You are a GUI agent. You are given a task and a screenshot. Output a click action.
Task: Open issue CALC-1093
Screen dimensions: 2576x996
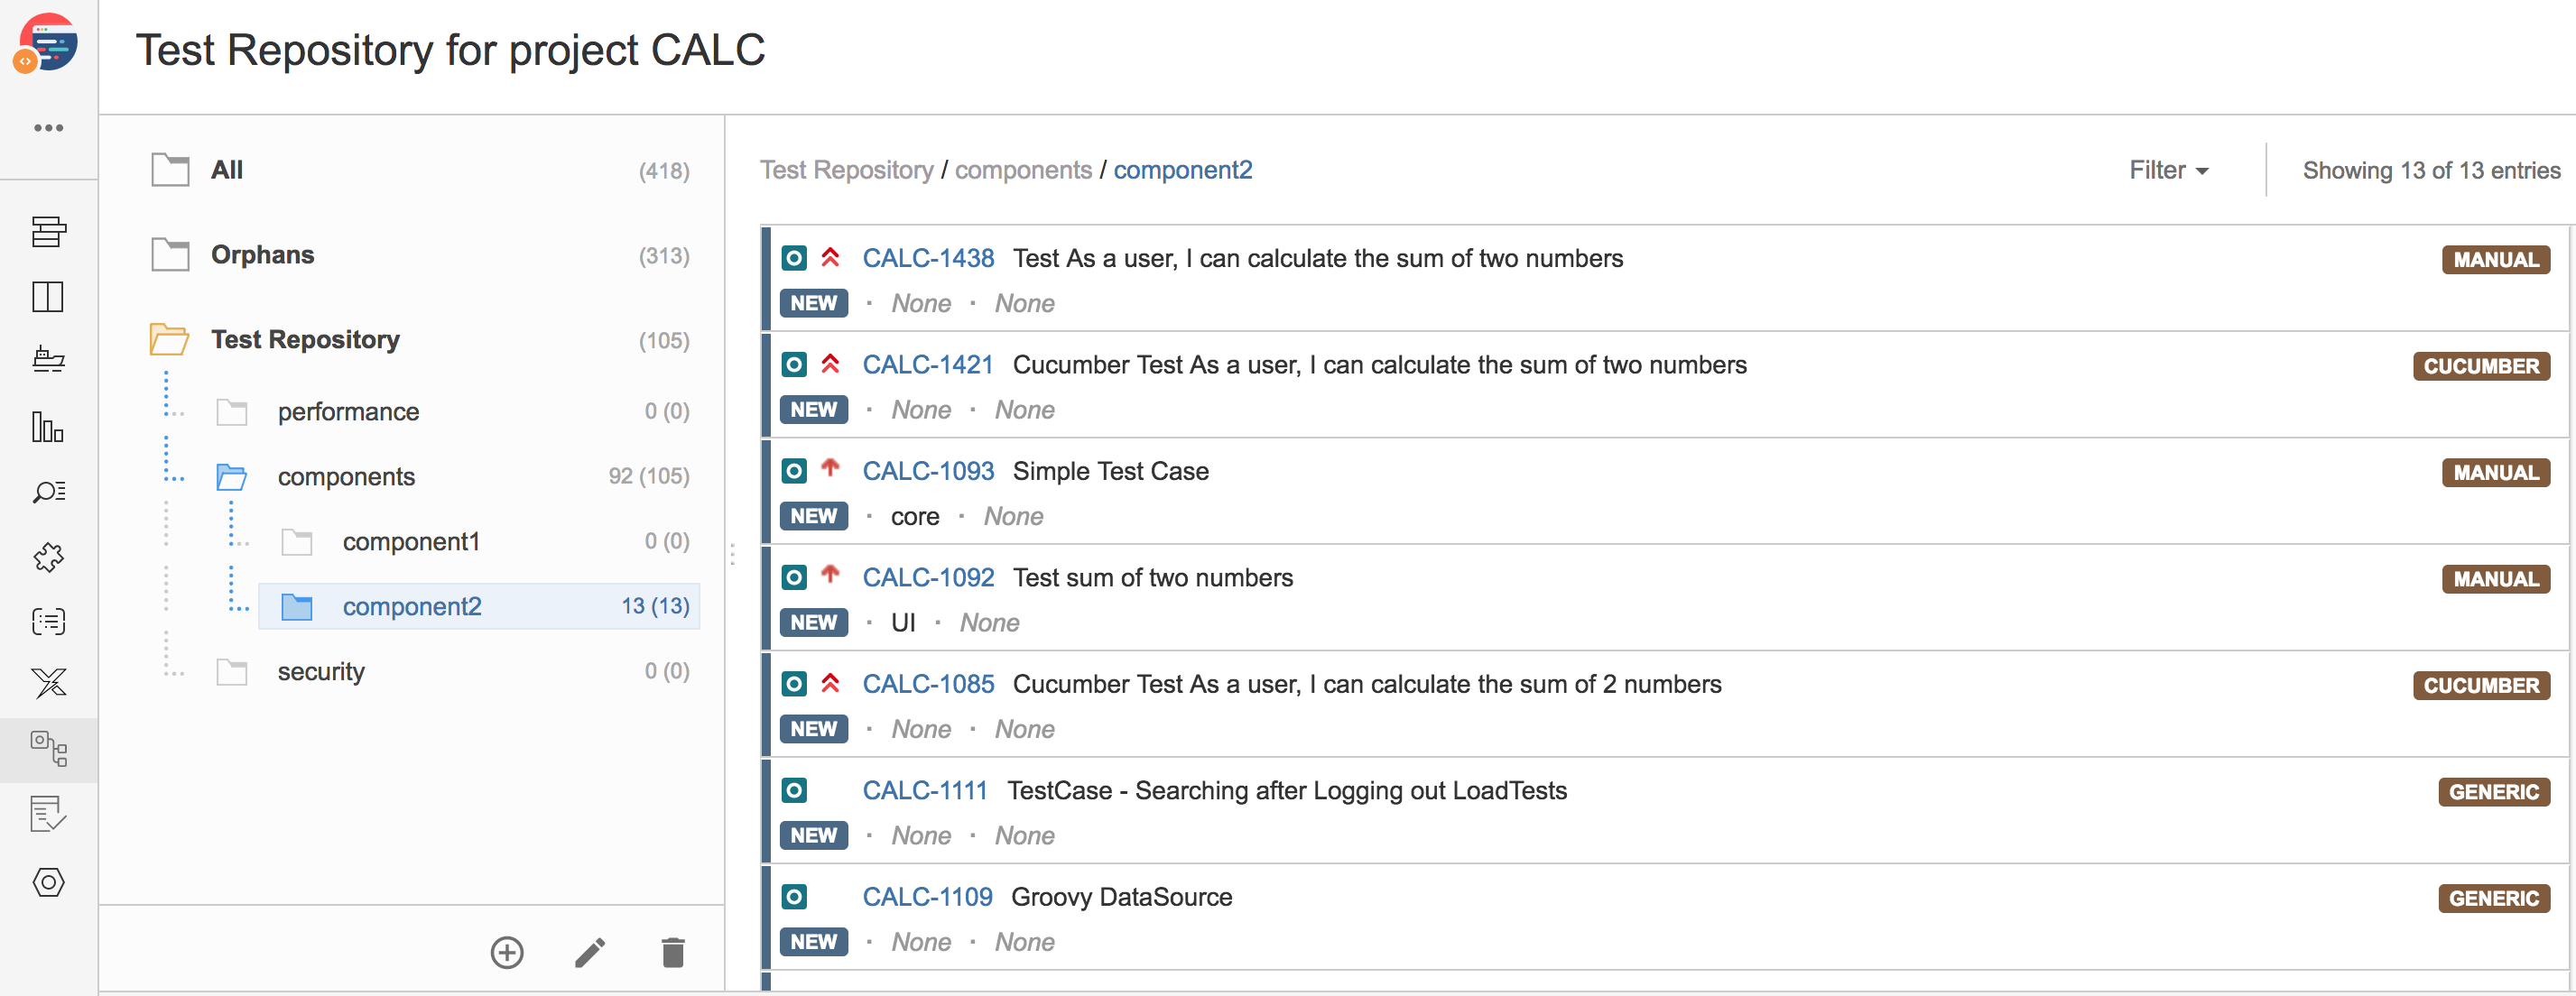[928, 471]
